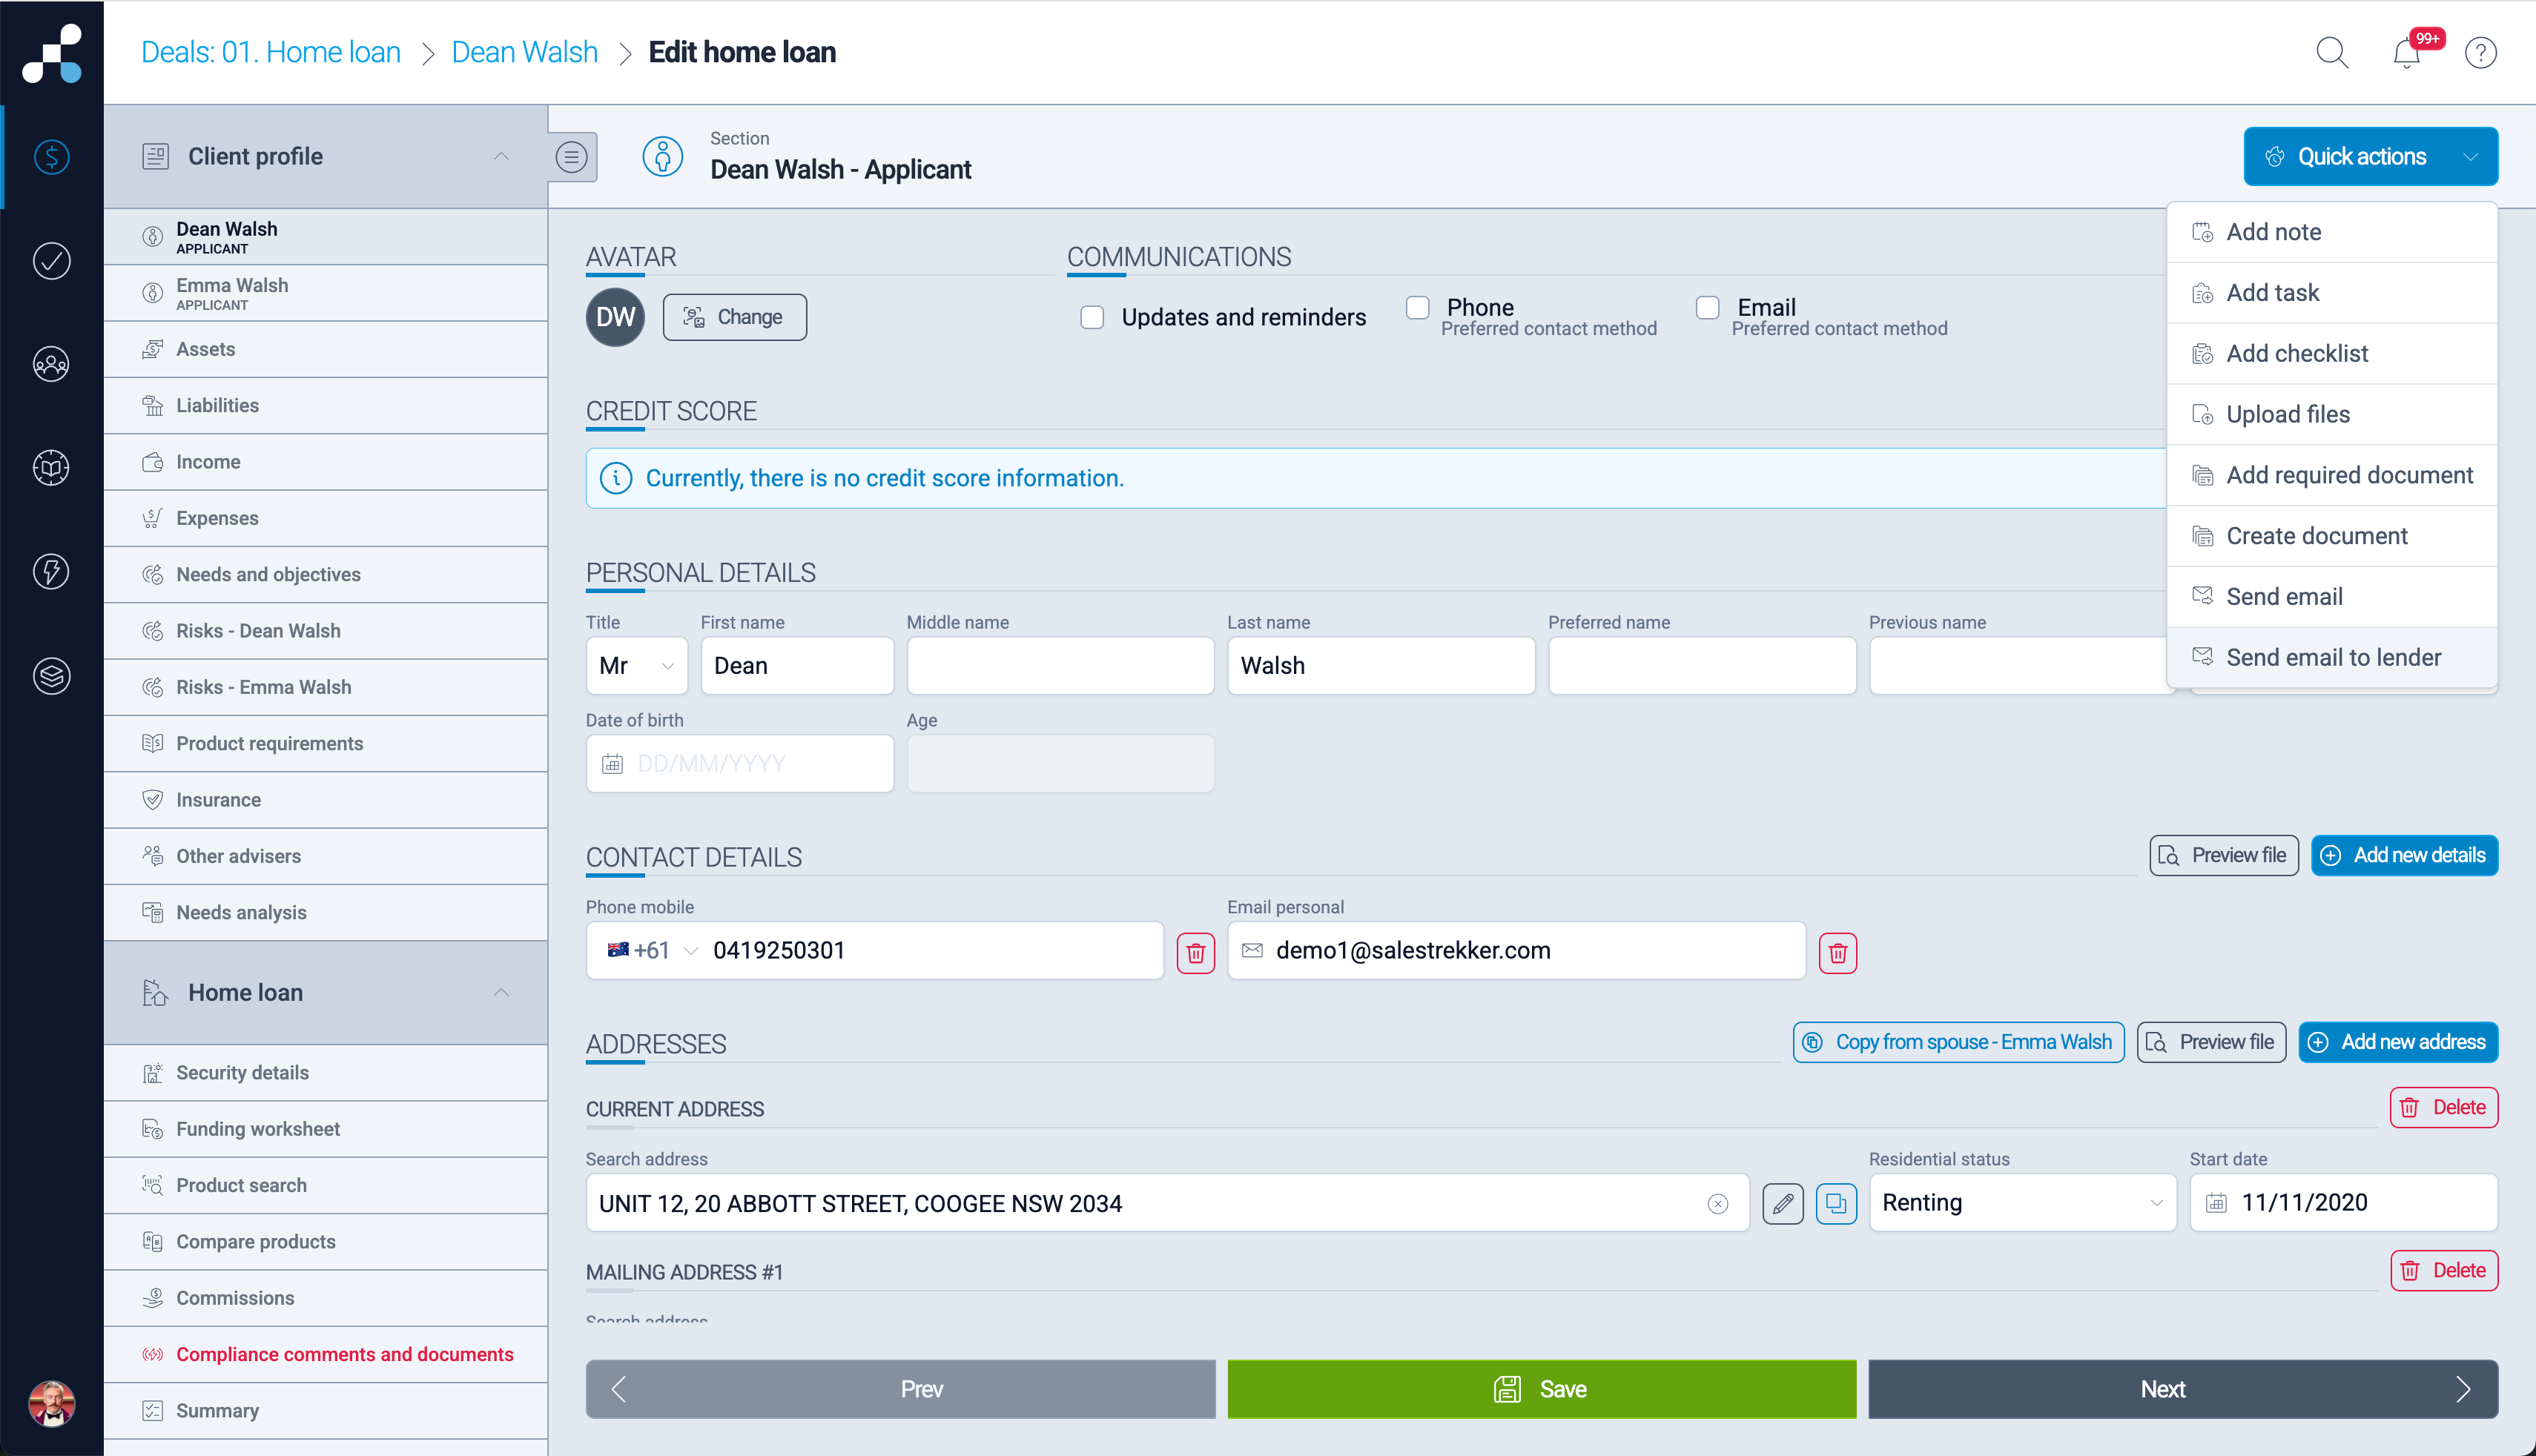Select Upload files menu item
Viewport: 2536px width, 1456px height.
[2332, 414]
